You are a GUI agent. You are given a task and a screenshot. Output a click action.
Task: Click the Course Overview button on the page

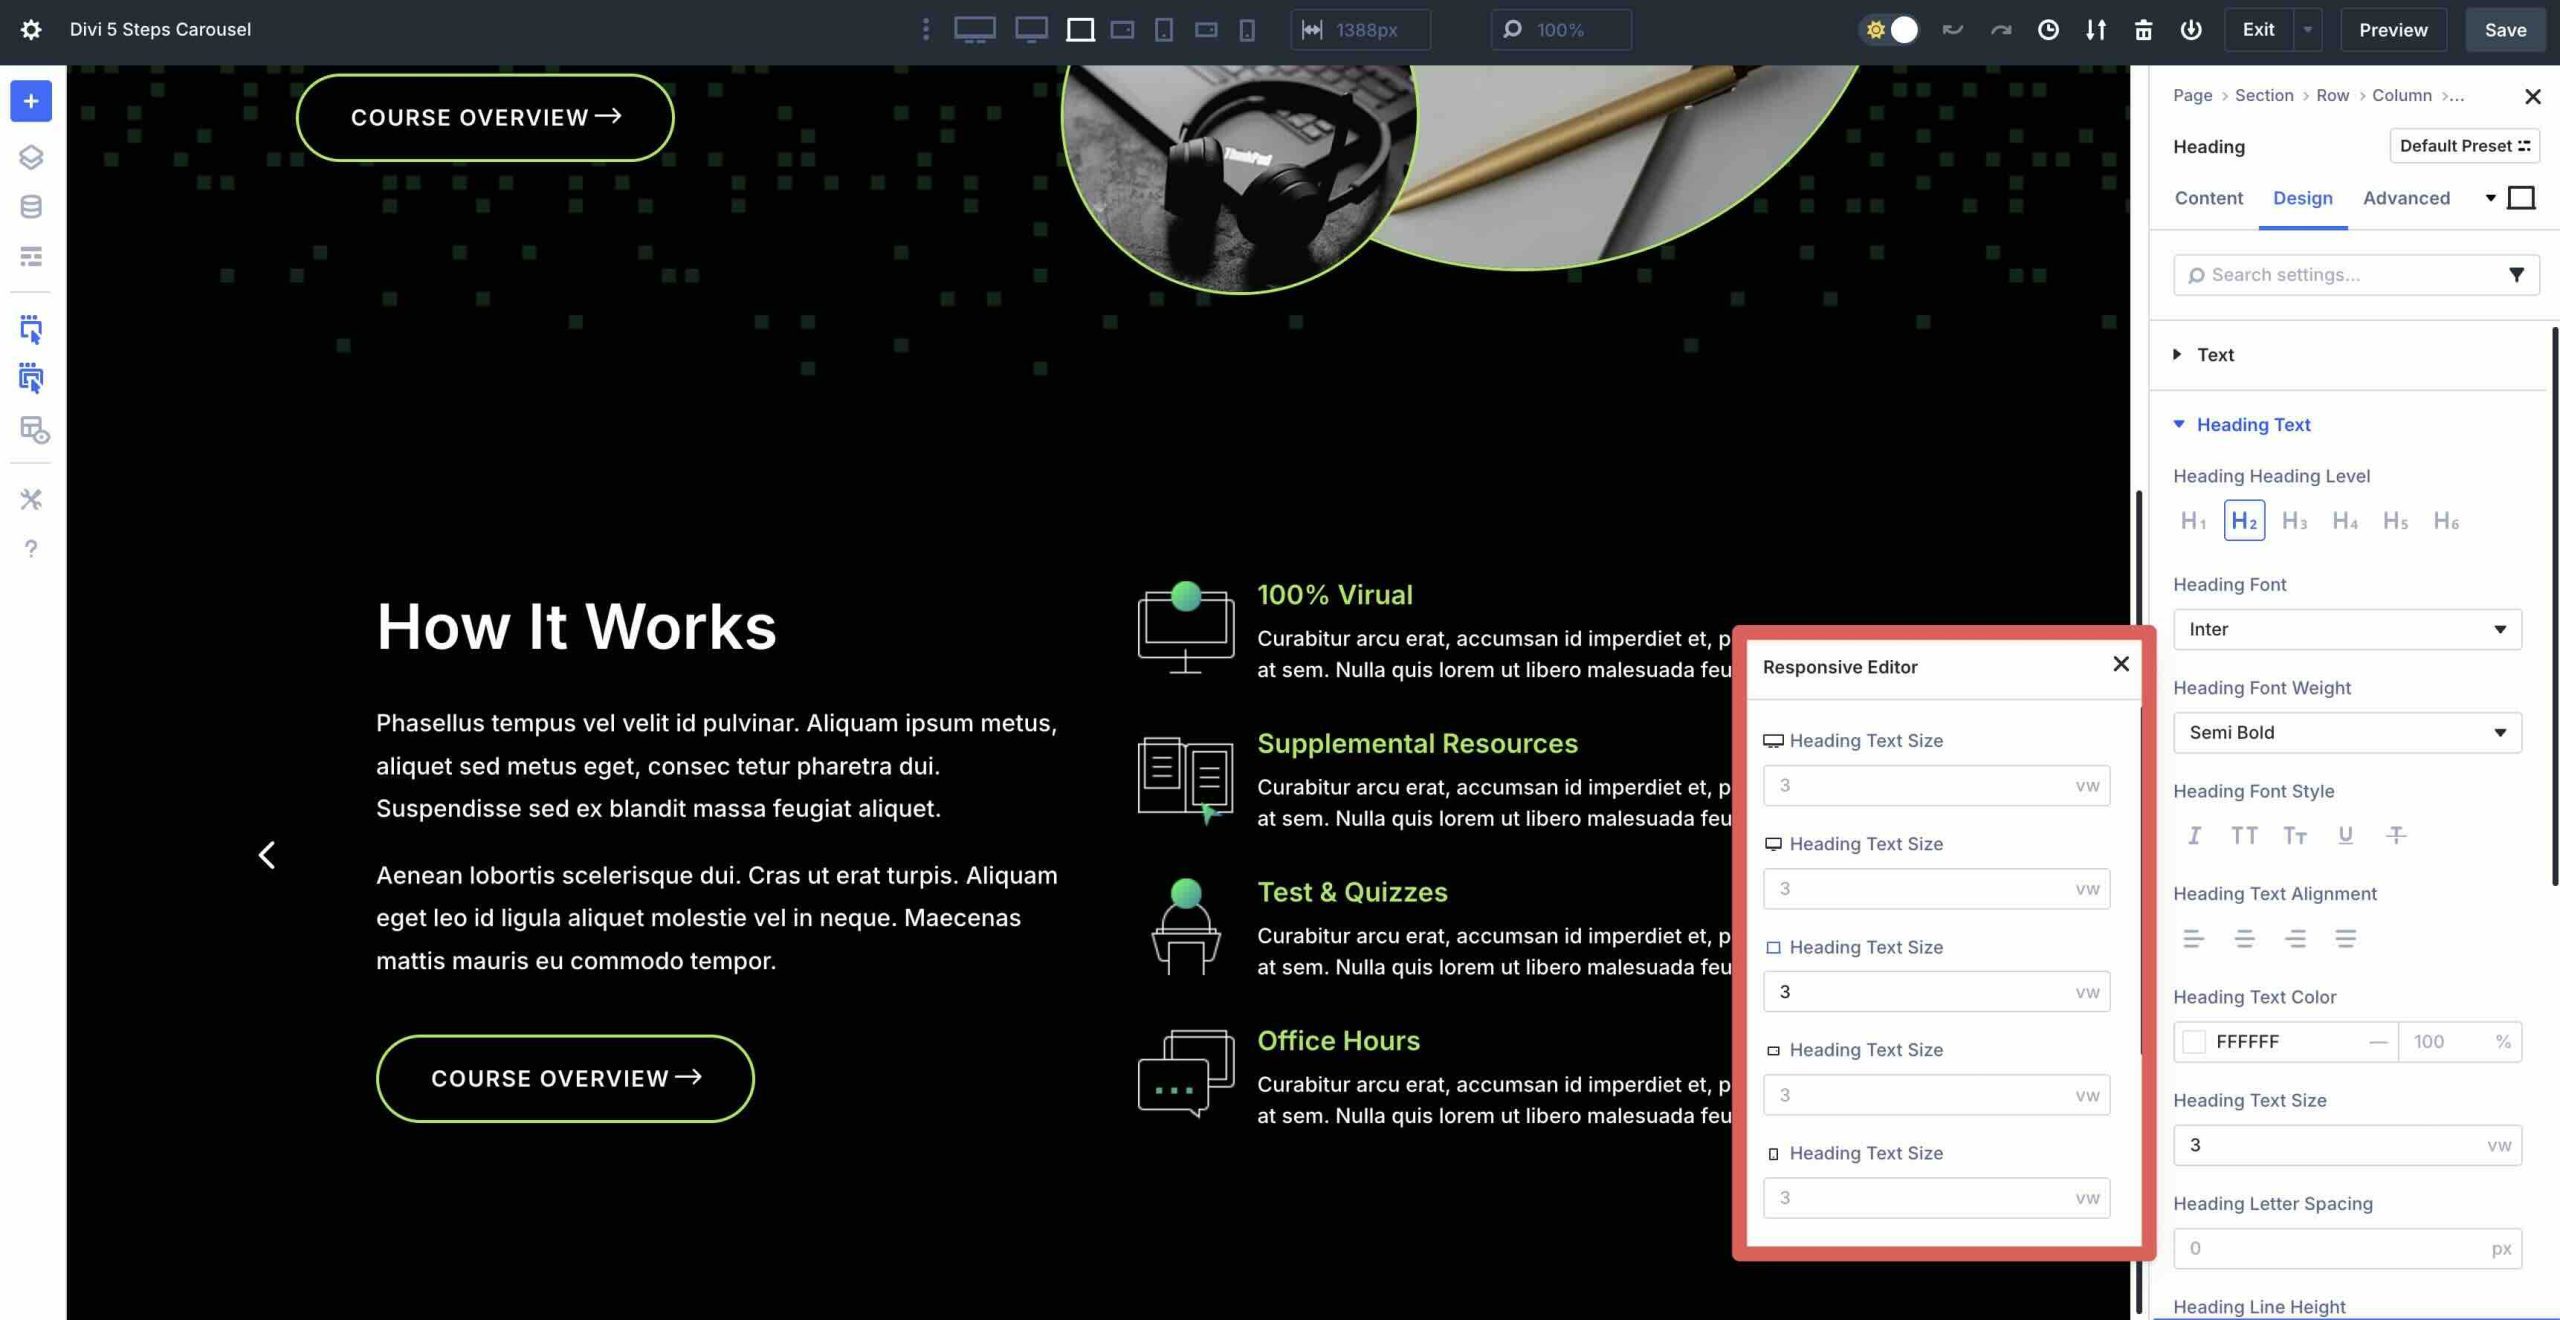tap(564, 1078)
